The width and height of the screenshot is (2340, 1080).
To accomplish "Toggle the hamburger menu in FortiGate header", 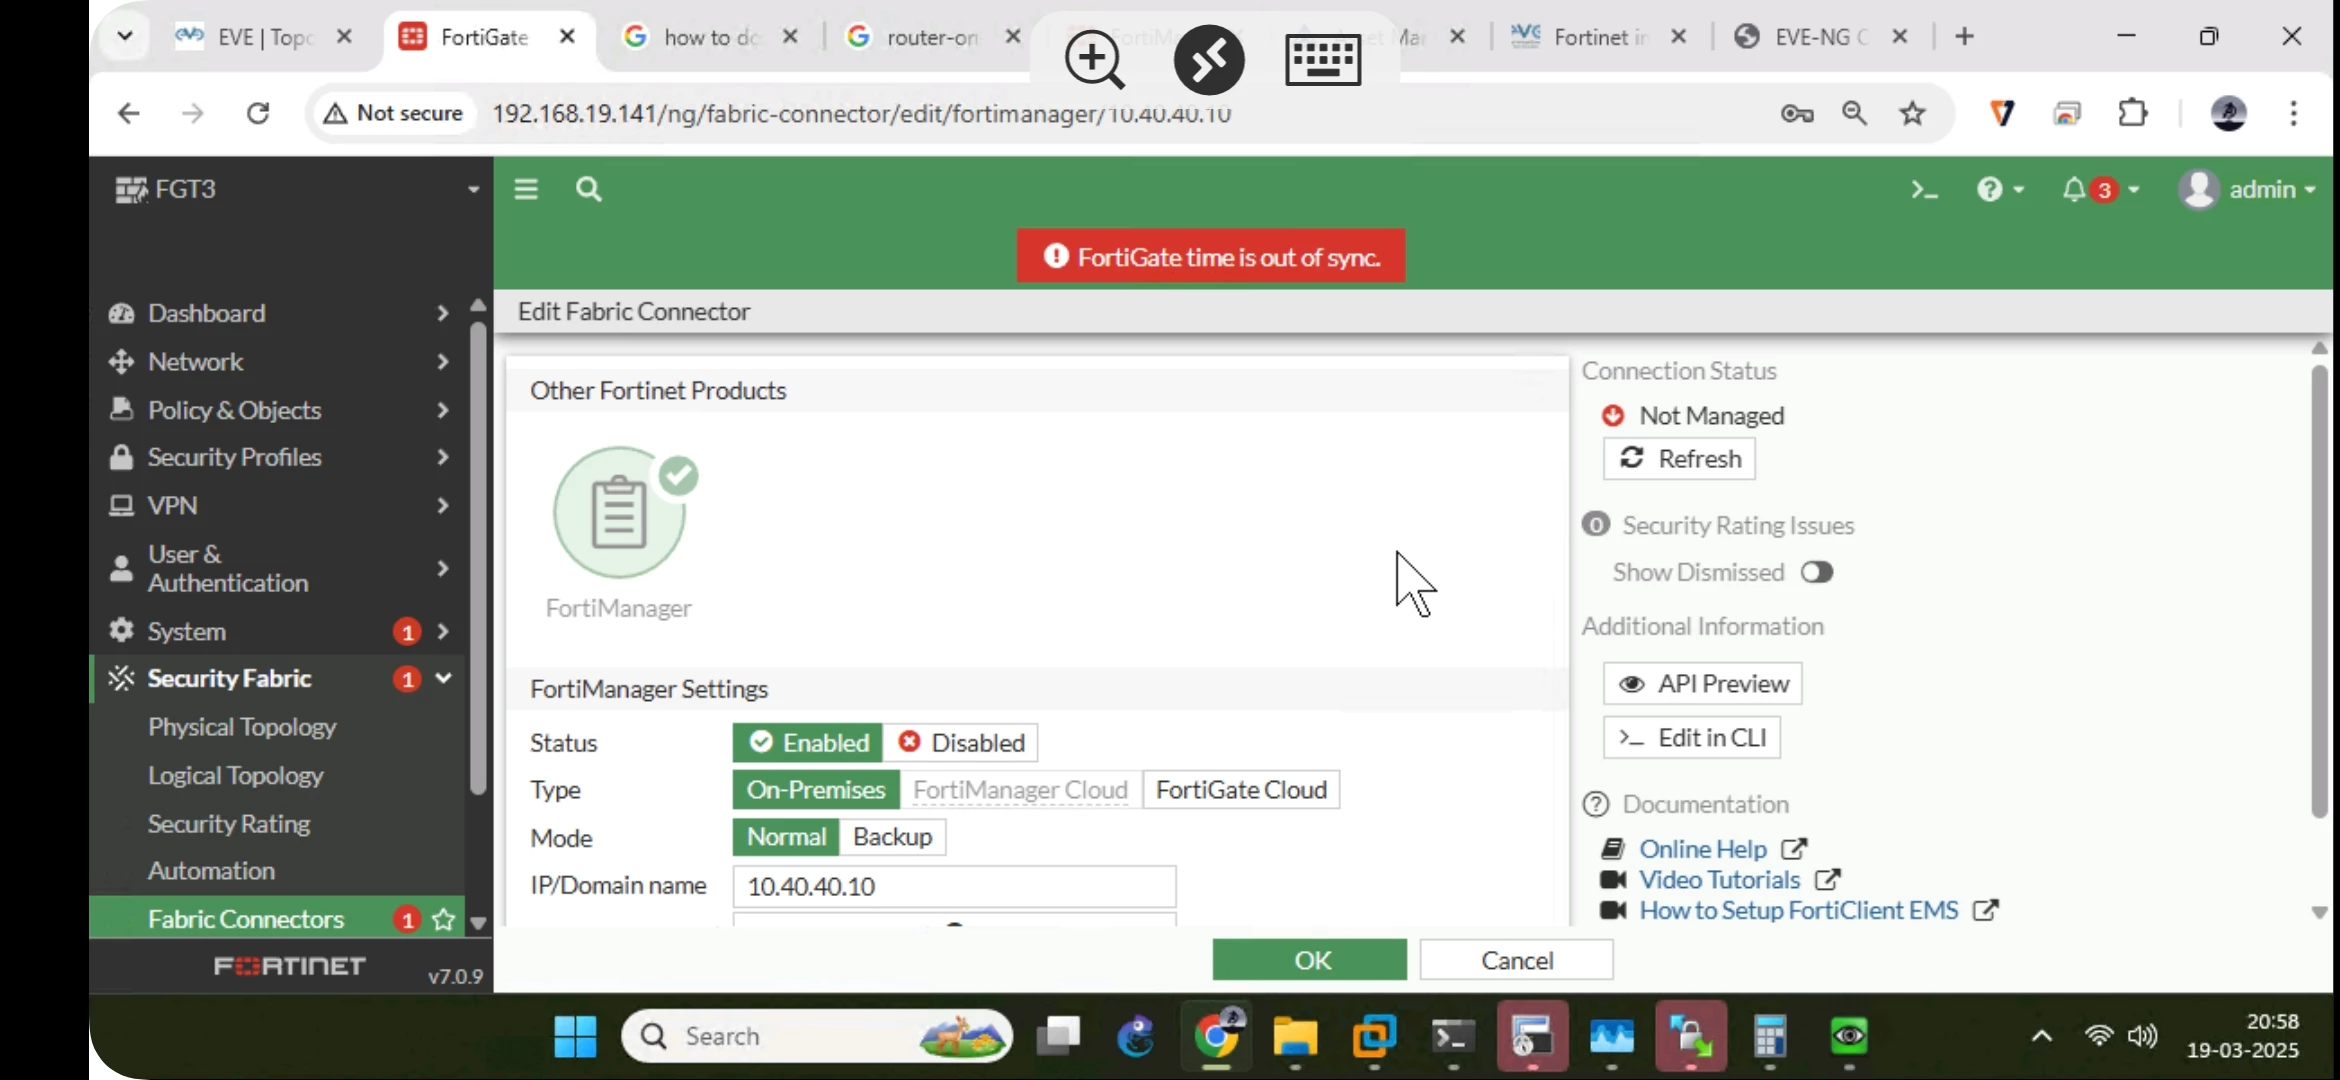I will click(526, 189).
